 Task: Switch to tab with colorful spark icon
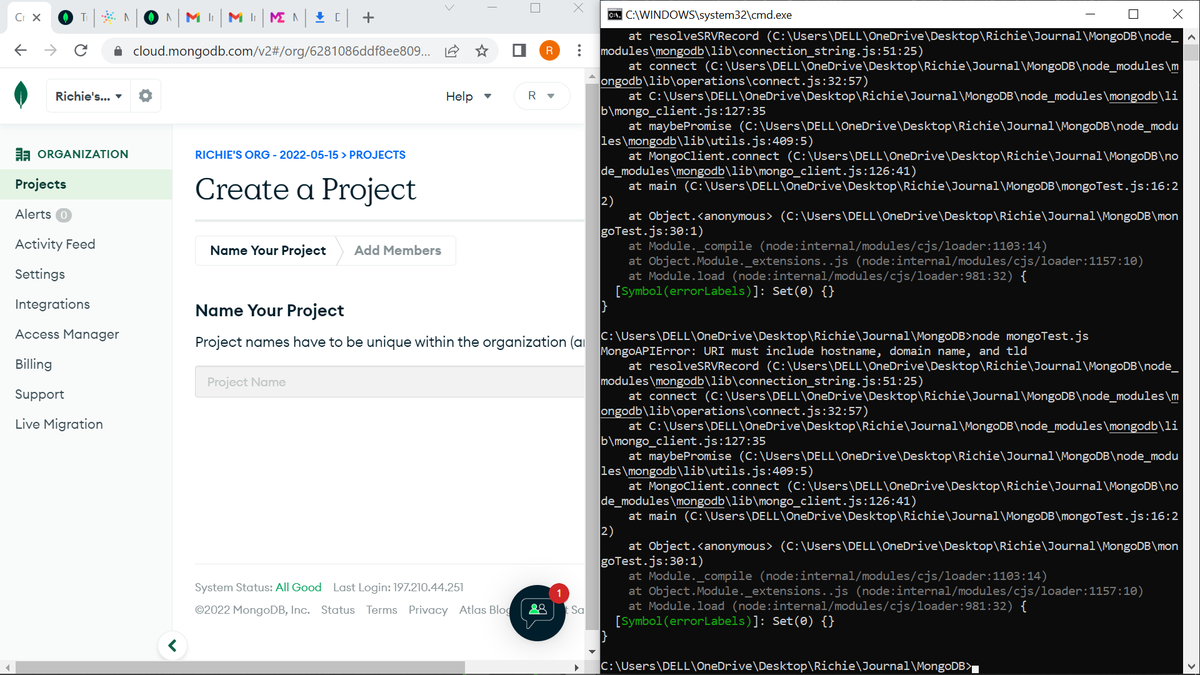point(110,18)
